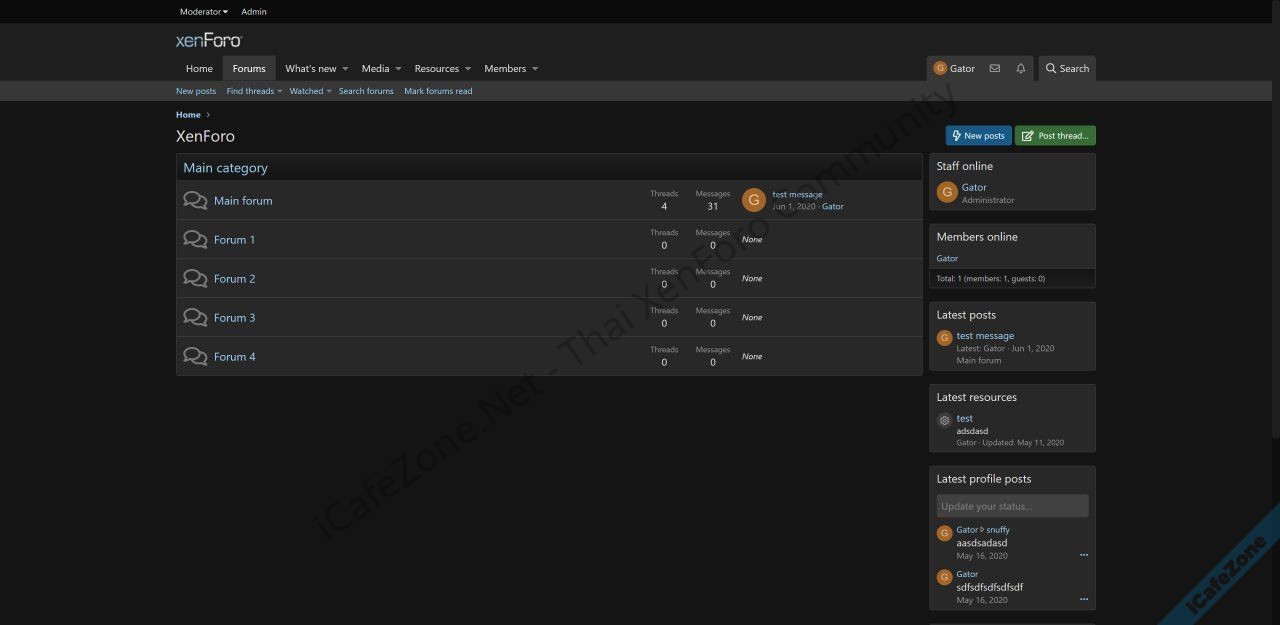Click the Forum 3 speech bubble icon

point(195,317)
